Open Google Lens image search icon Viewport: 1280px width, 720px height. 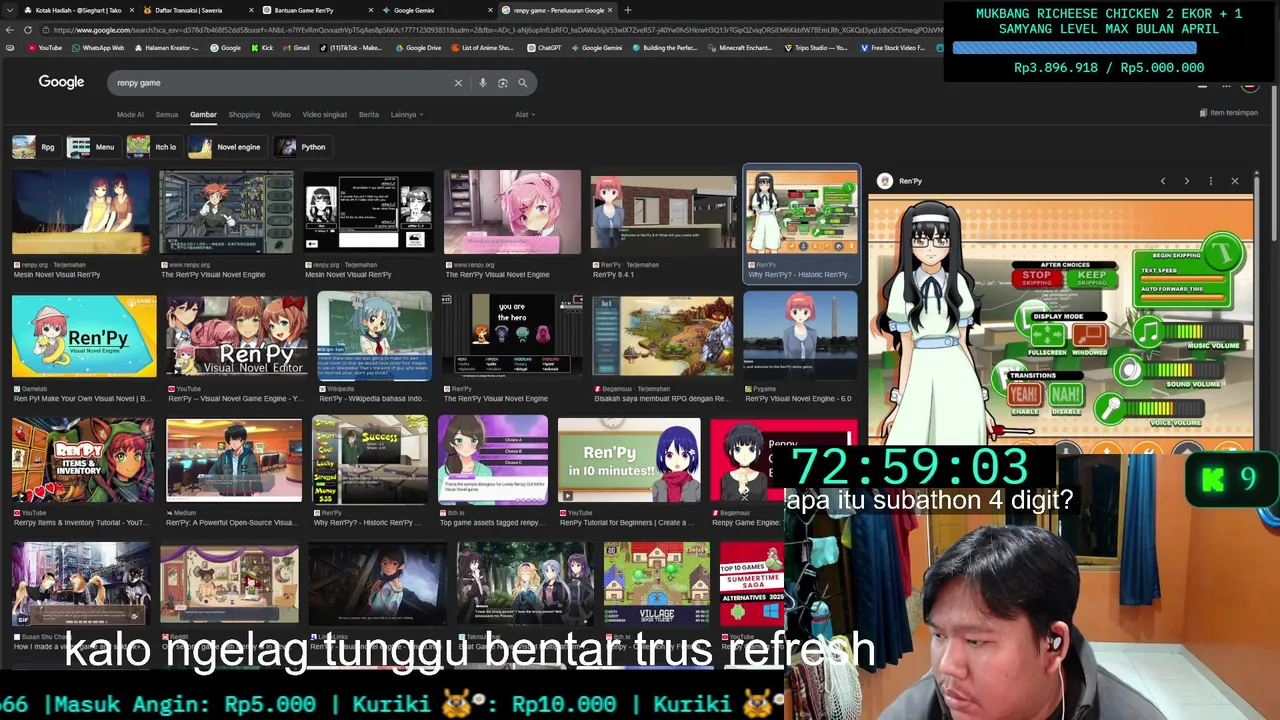point(502,83)
